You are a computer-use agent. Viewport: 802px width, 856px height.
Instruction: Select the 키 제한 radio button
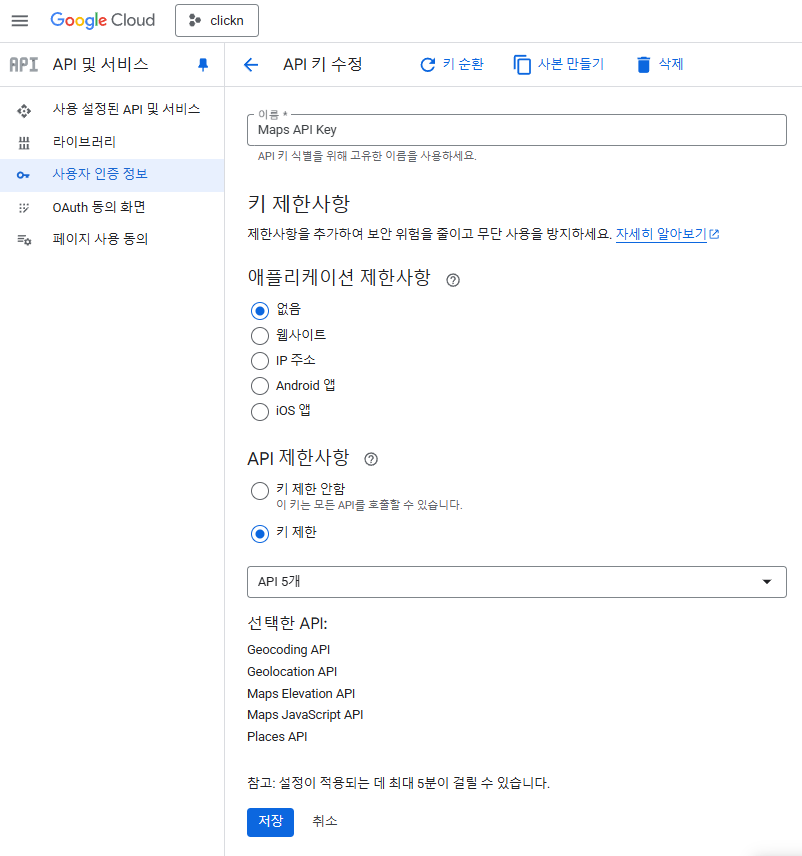tap(260, 533)
